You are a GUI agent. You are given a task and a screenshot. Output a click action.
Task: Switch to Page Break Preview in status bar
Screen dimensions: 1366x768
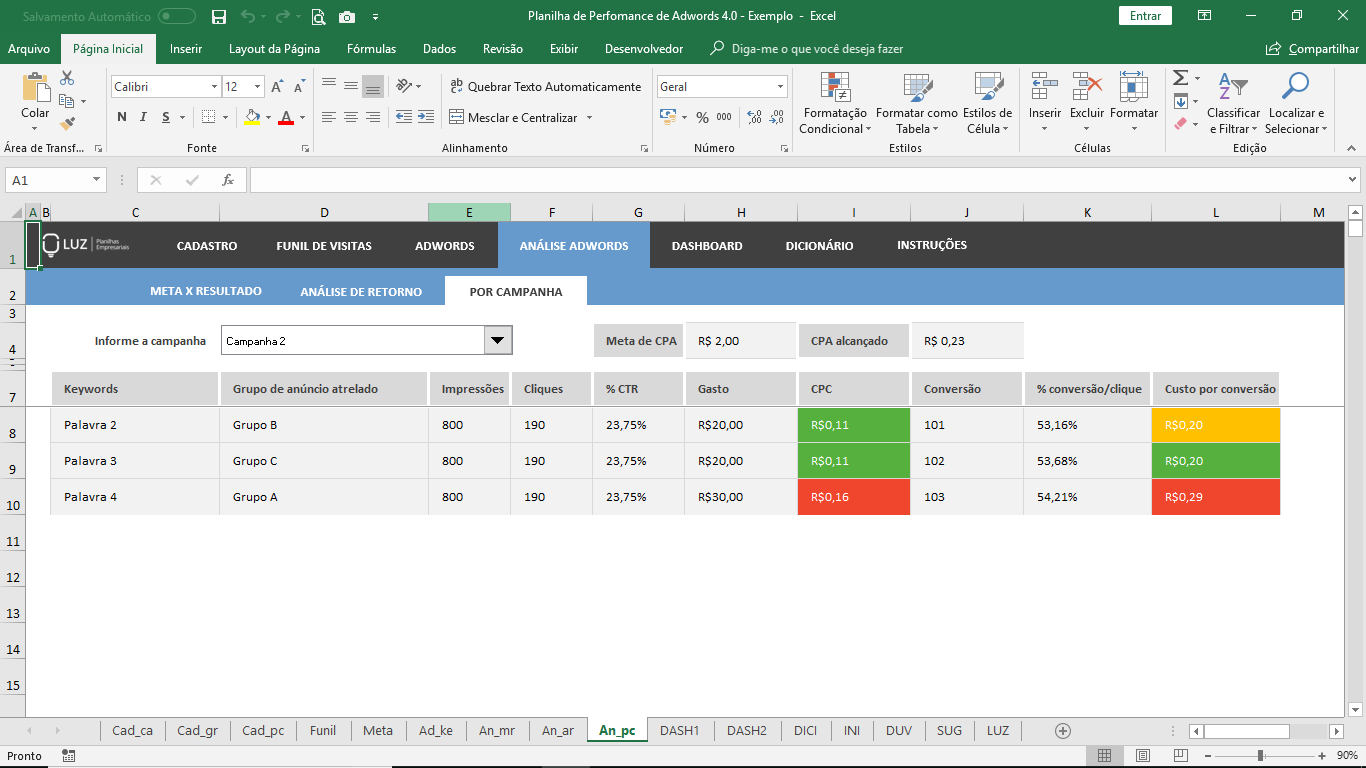click(1181, 756)
